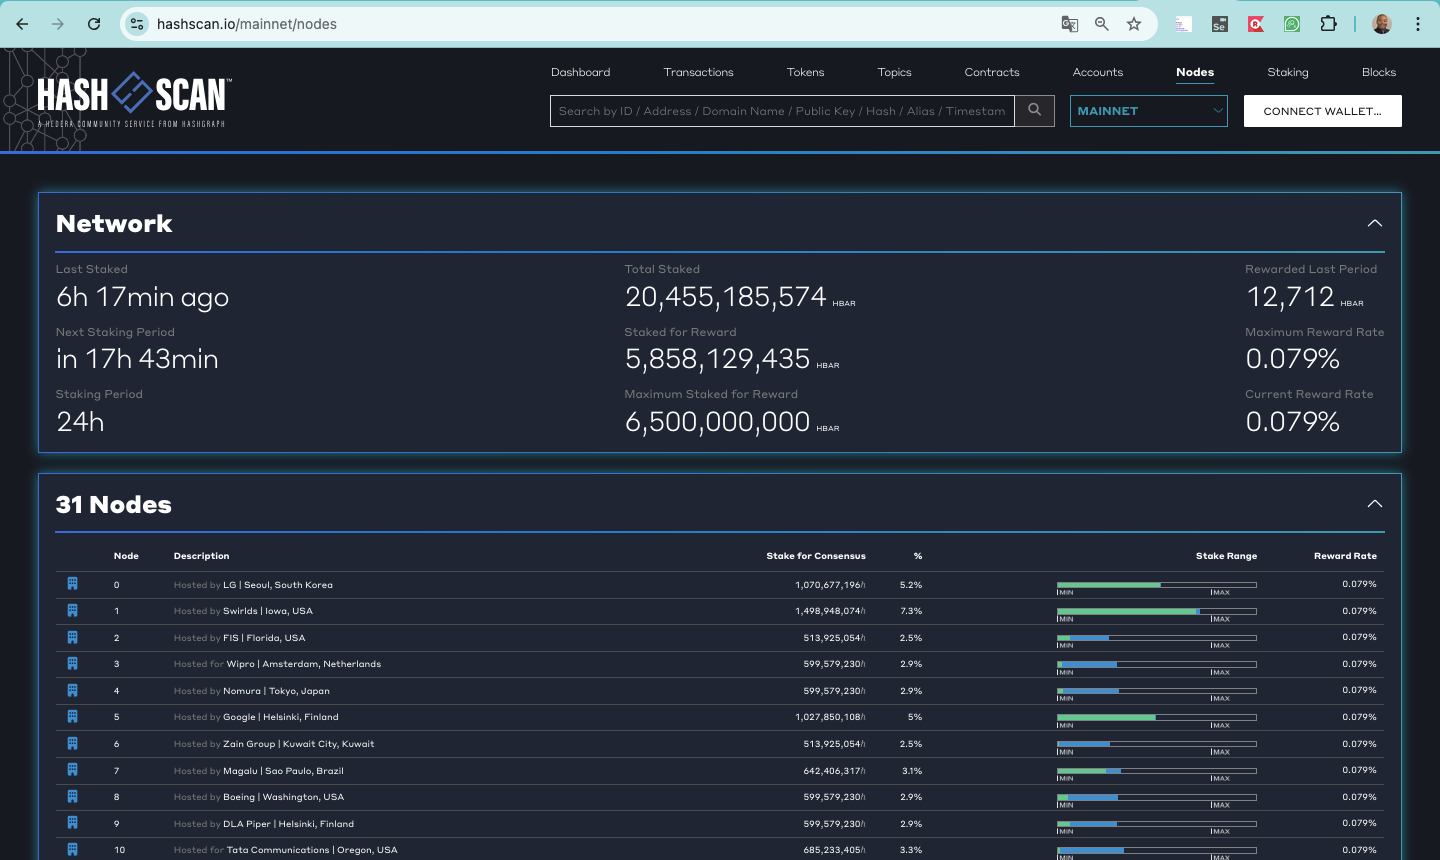The width and height of the screenshot is (1440, 860).
Task: Click the node 0 building icon
Action: (x=72, y=584)
